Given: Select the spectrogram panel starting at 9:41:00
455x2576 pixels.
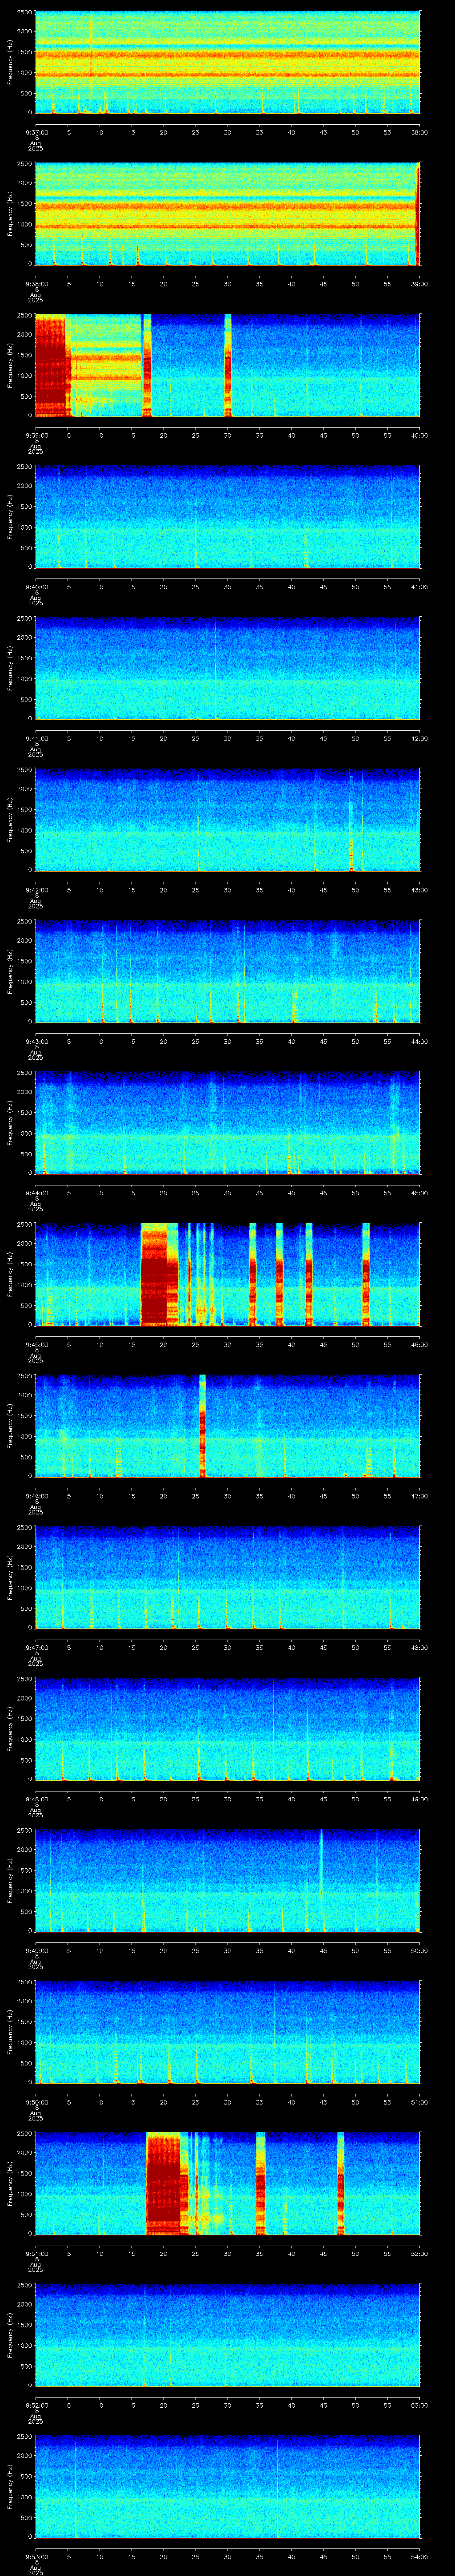Looking at the screenshot, I should tap(227, 668).
